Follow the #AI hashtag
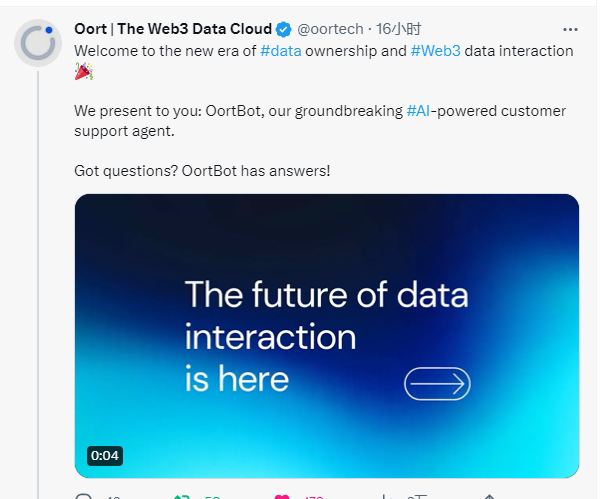The height and width of the screenshot is (499, 612). [x=418, y=111]
